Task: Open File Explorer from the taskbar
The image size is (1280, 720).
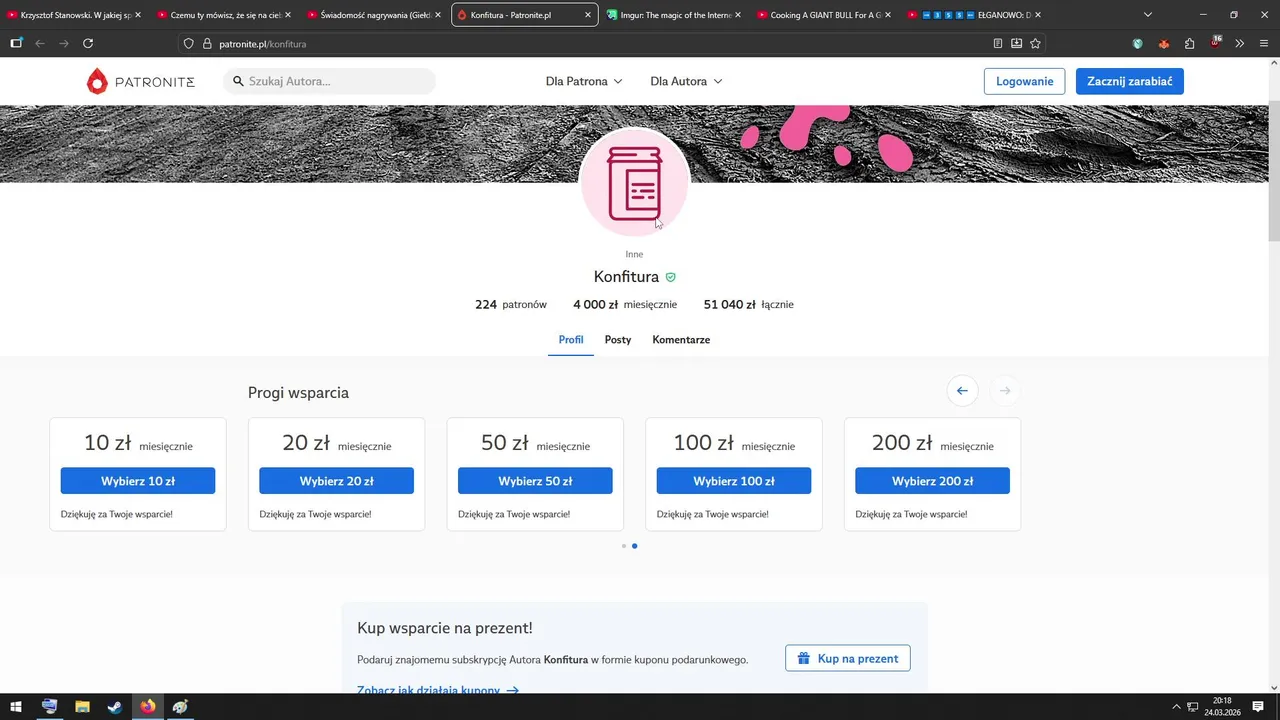Action: point(82,707)
